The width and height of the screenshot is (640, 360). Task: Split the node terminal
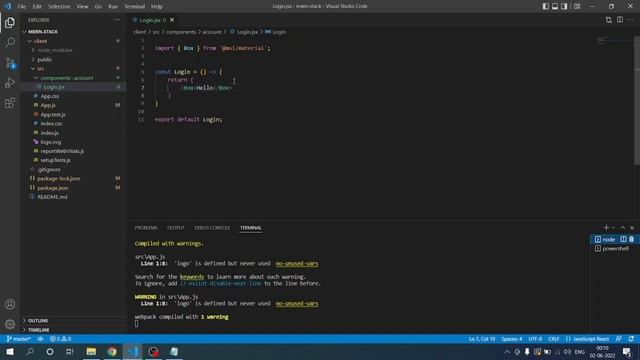click(x=623, y=239)
